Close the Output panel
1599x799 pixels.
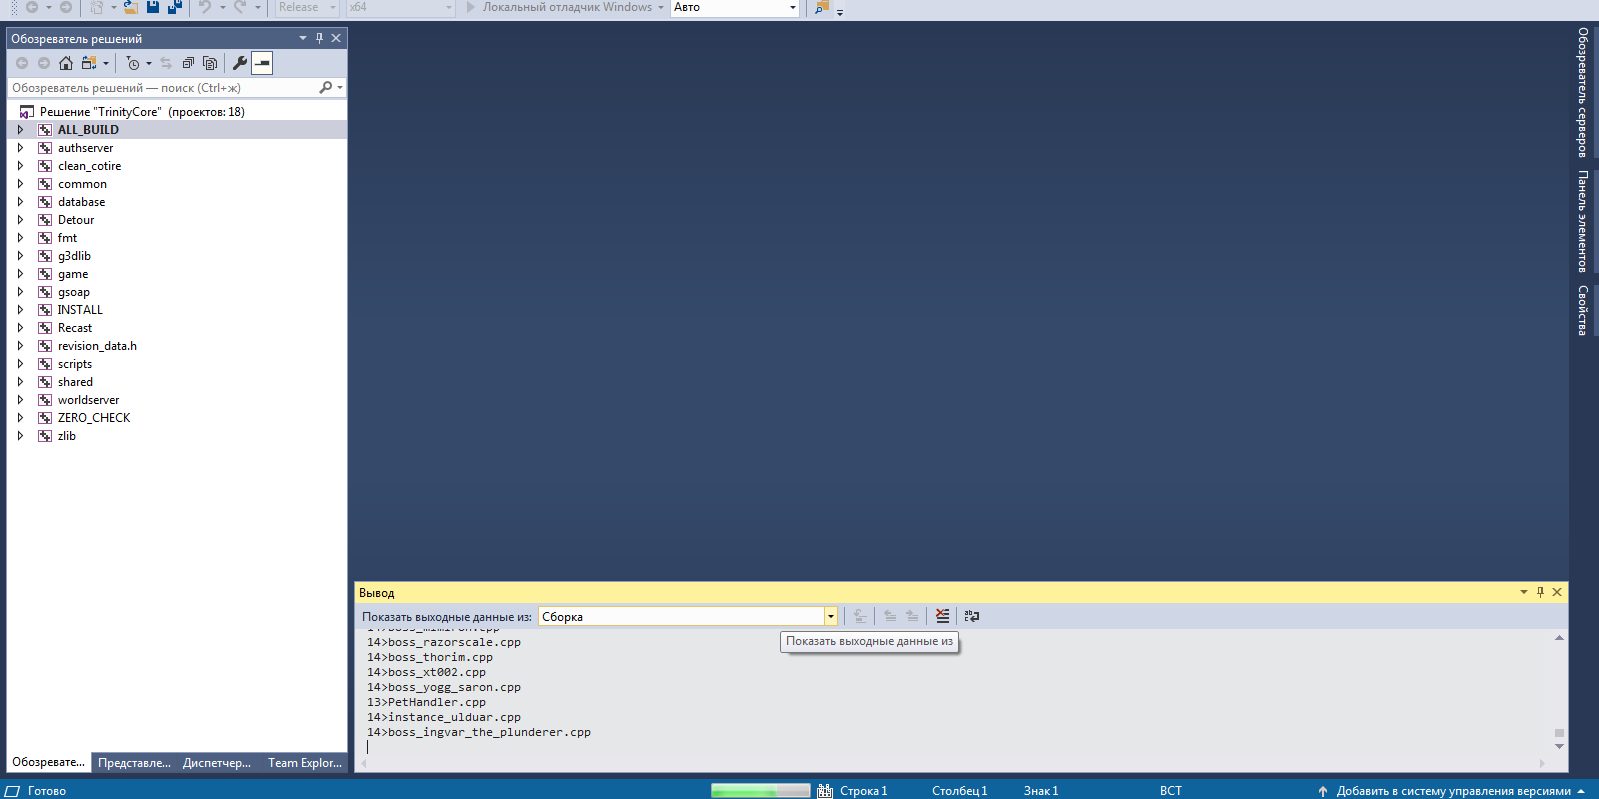[x=1557, y=592]
